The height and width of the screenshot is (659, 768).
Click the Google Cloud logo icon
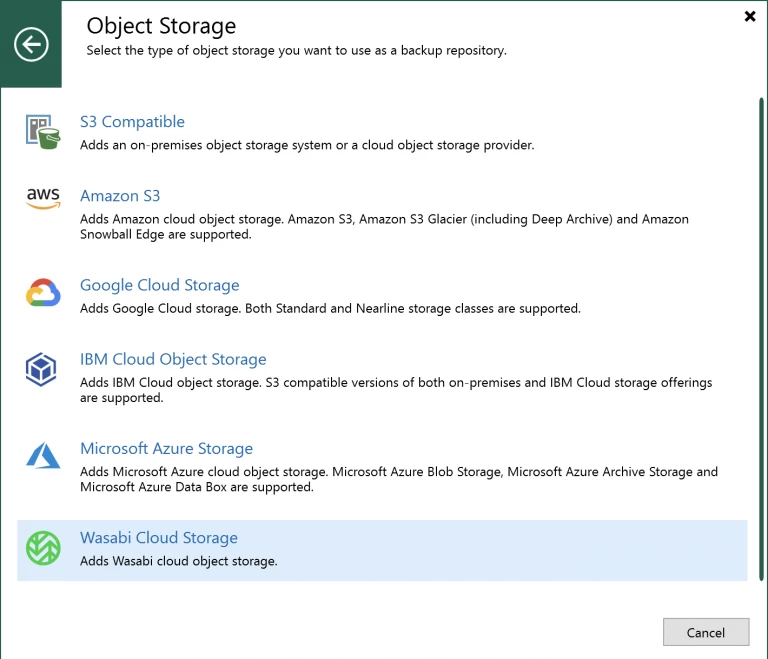[43, 295]
